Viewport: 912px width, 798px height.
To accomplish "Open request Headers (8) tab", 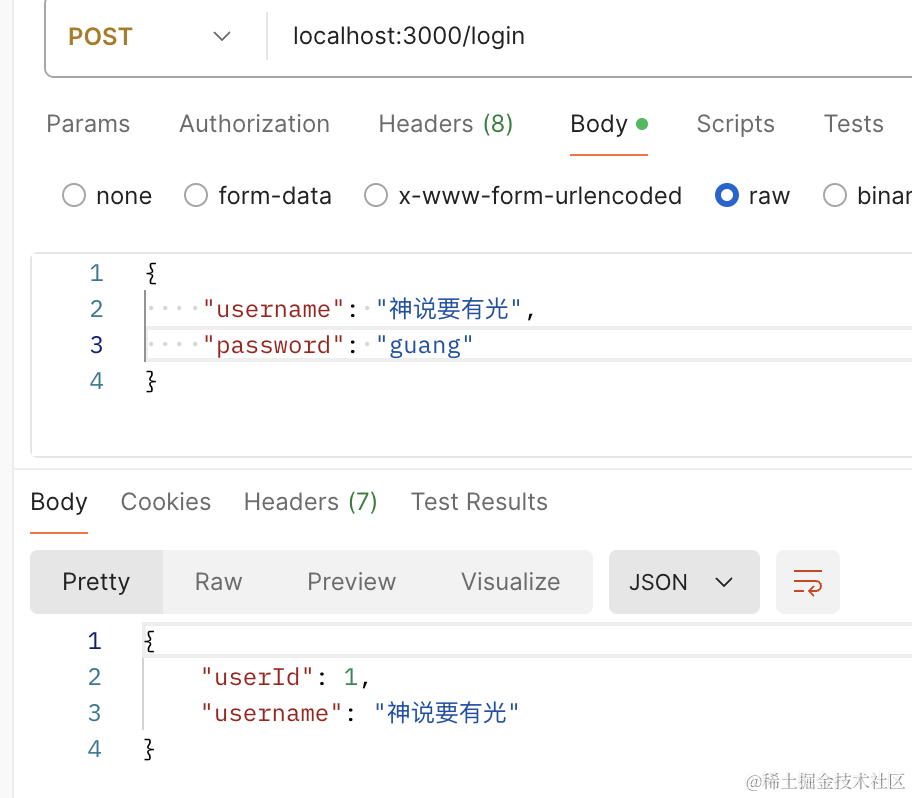I will click(x=445, y=124).
